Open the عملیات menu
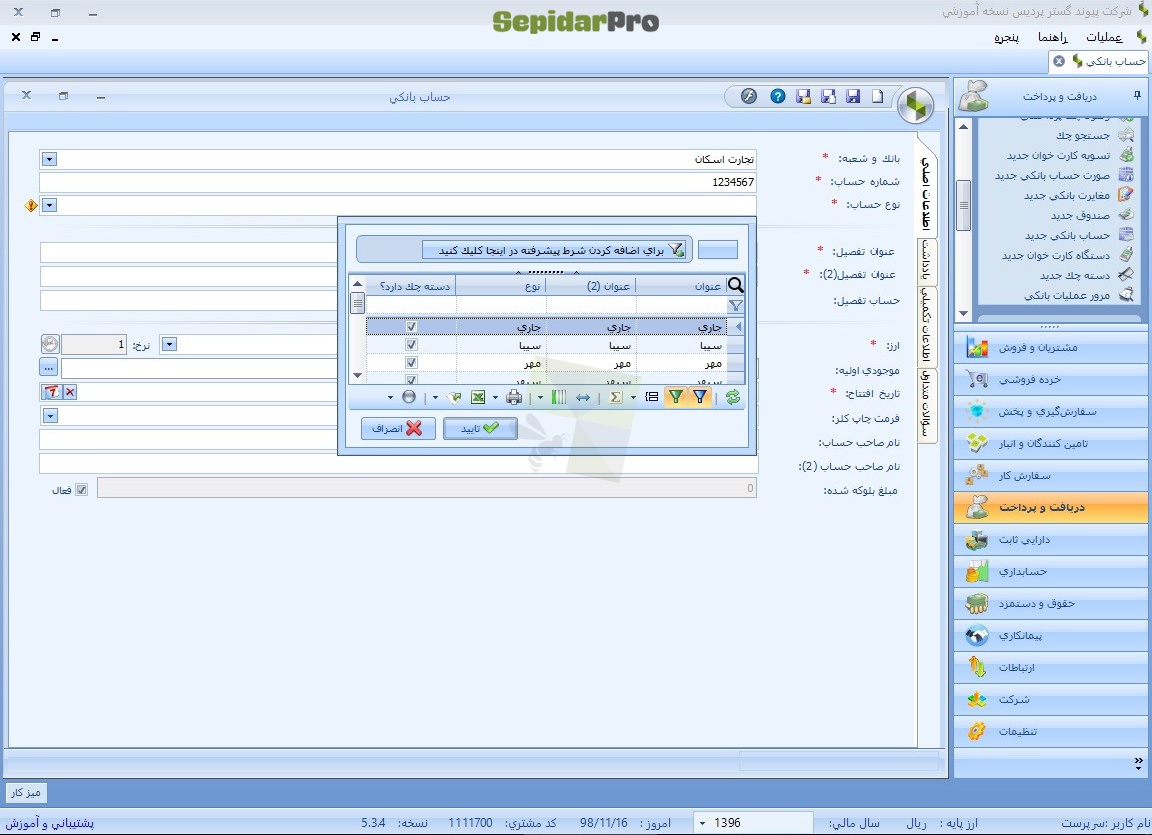 pos(1104,37)
